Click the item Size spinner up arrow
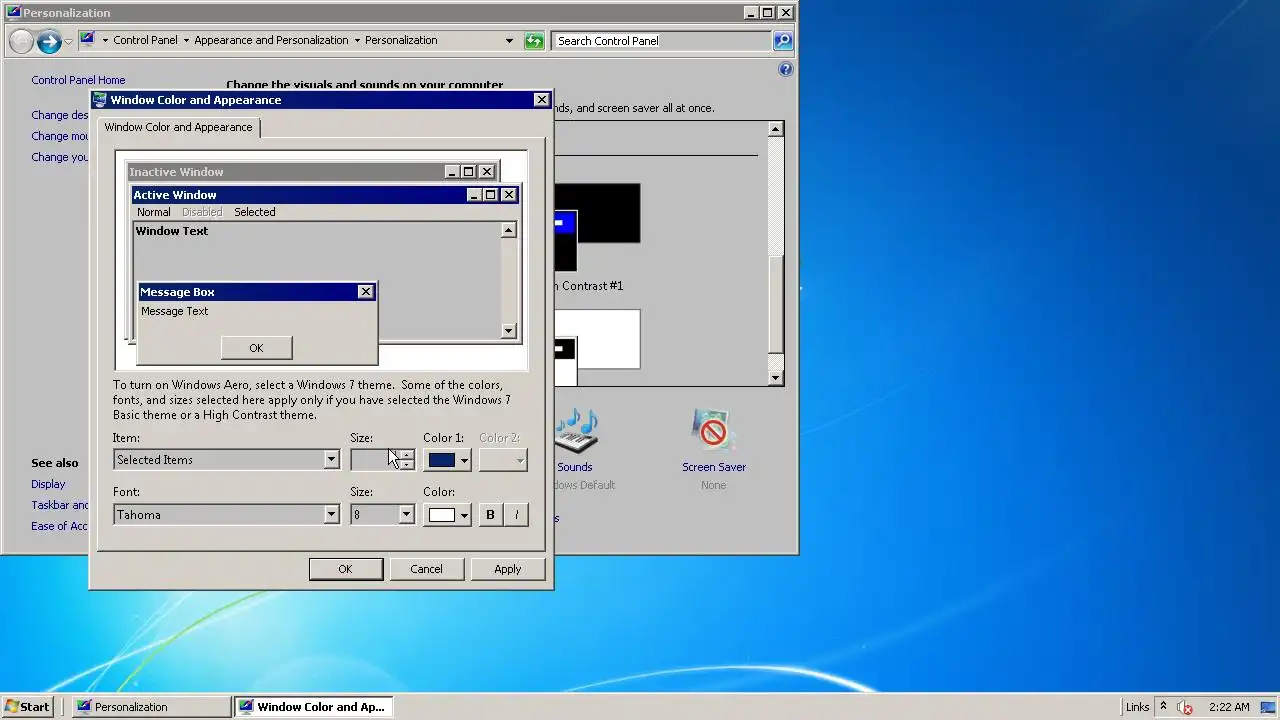The width and height of the screenshot is (1280, 720). click(x=406, y=455)
